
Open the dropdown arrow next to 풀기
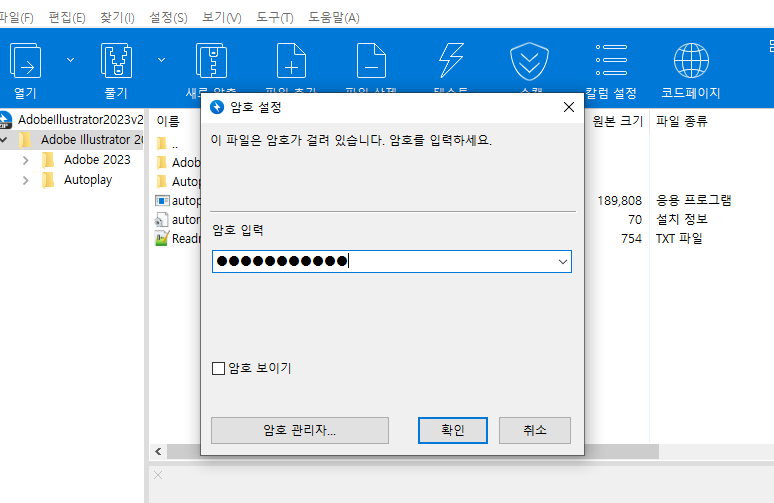[x=161, y=60]
